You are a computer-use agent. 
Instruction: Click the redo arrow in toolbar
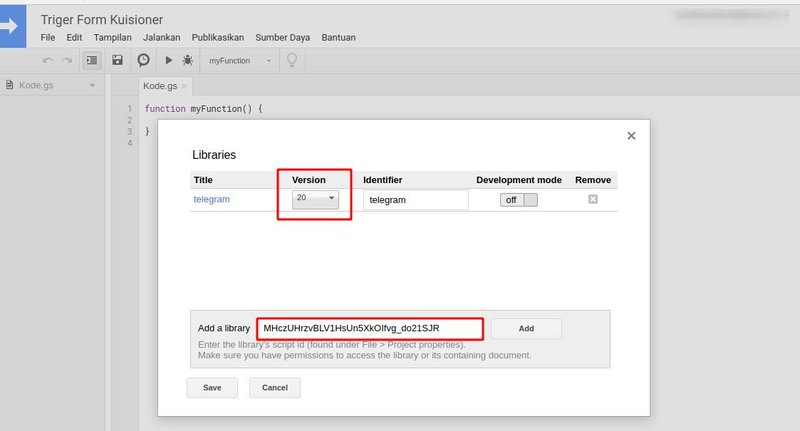coord(66,61)
